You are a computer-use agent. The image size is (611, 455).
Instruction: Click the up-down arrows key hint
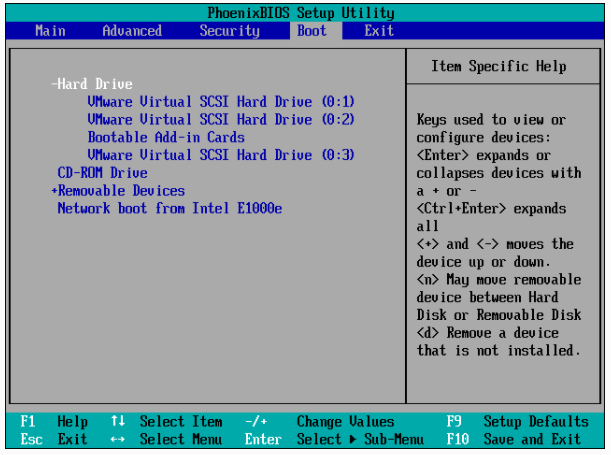tap(118, 421)
